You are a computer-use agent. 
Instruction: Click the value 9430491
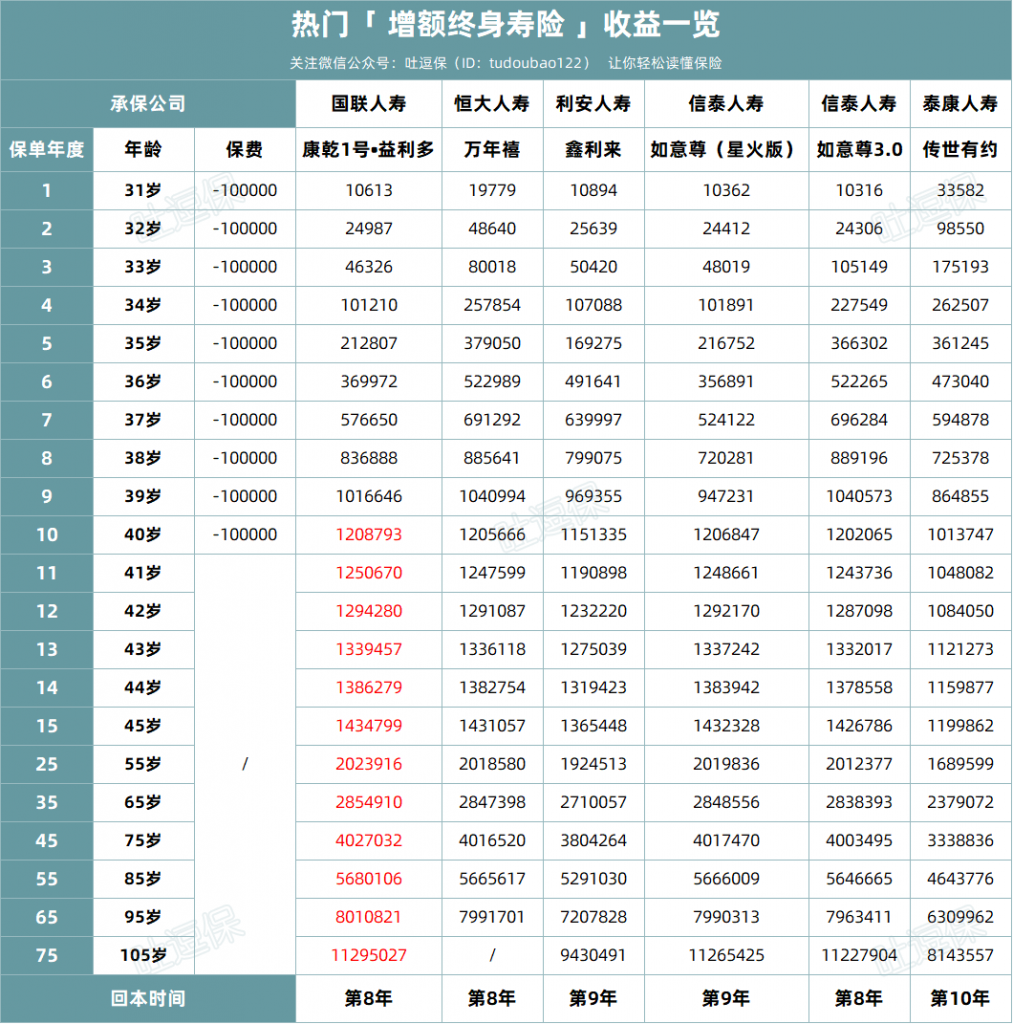[x=593, y=955]
